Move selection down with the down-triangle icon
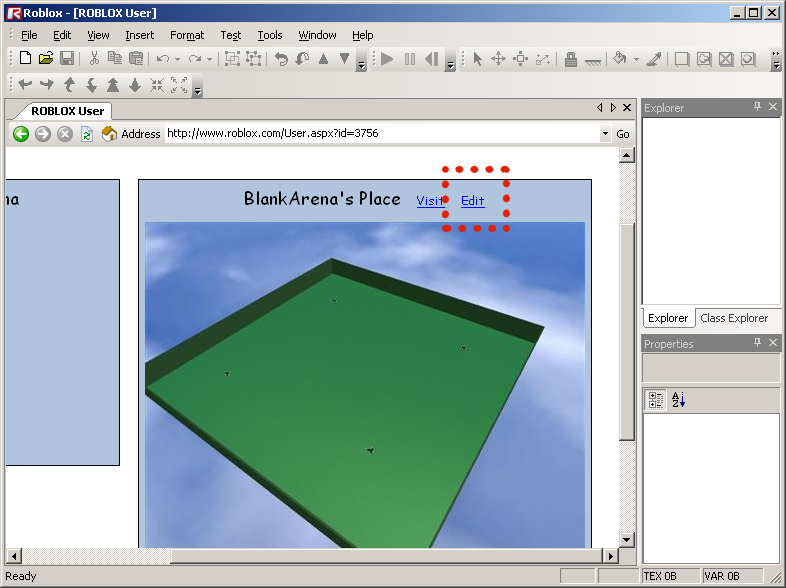The height and width of the screenshot is (588, 786). click(344, 59)
